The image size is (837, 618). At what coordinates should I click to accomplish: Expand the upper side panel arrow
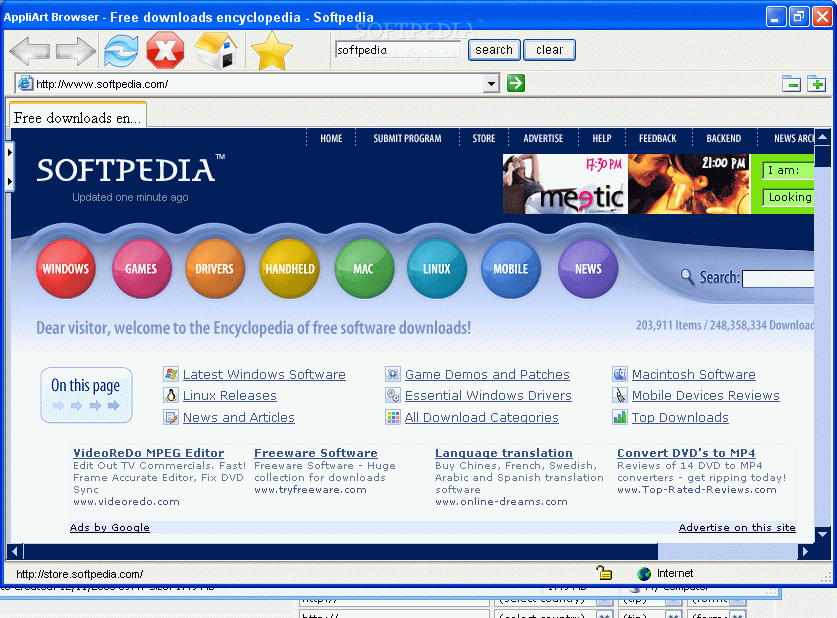pyautogui.click(x=9, y=153)
